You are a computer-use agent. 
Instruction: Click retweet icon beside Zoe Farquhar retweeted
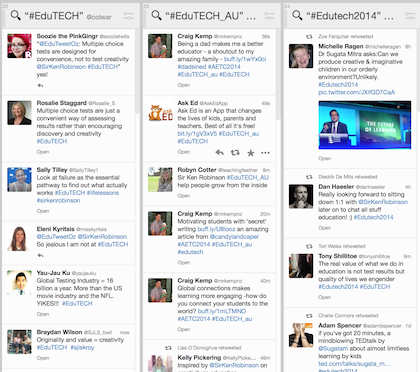click(x=309, y=36)
